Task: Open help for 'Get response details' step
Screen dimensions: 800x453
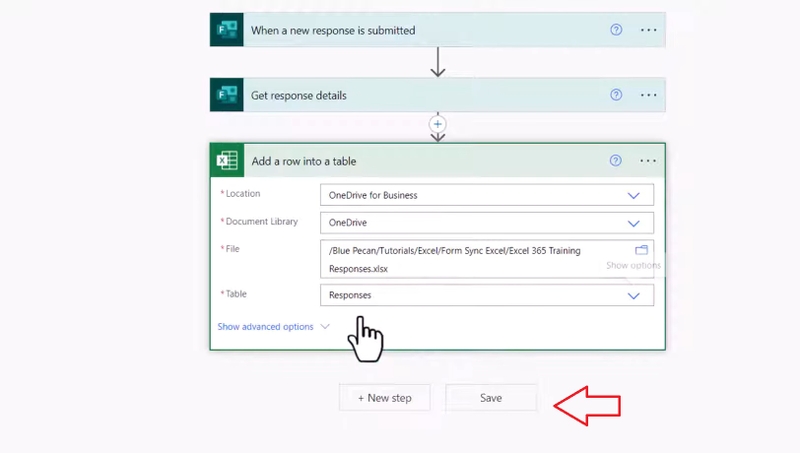Action: tap(616, 95)
